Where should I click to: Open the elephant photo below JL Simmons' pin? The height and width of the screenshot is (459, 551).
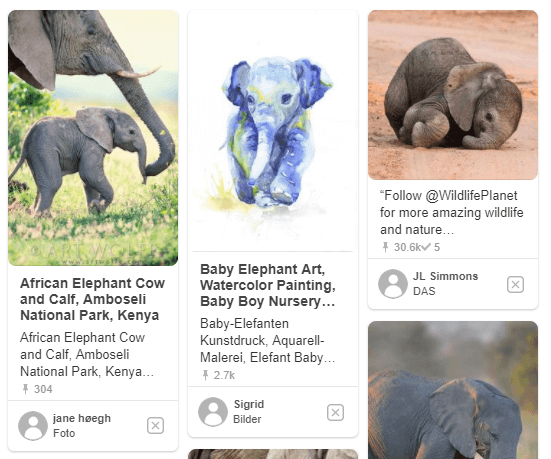453,390
